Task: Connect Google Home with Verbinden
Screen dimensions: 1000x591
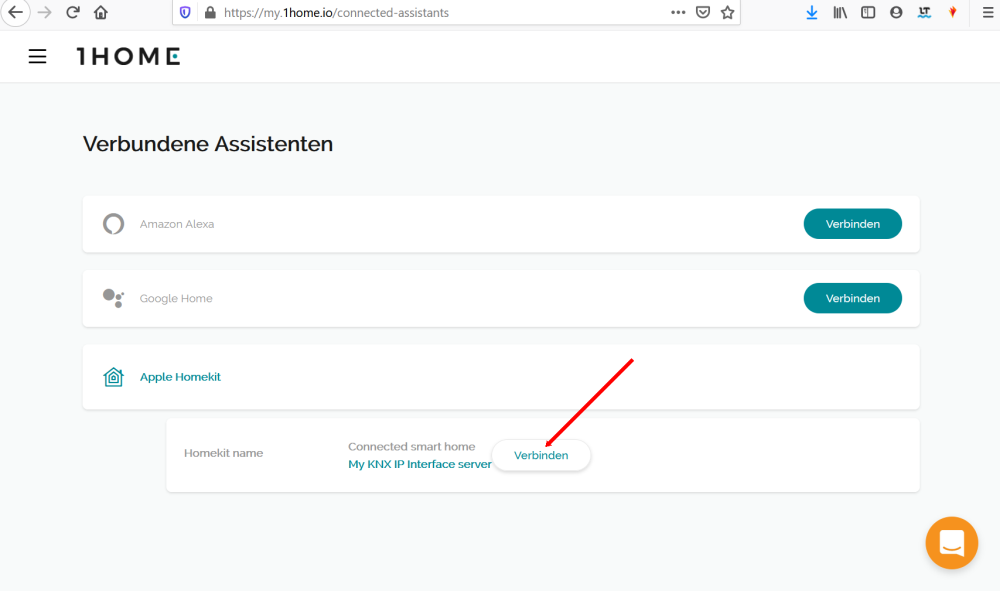Action: click(x=853, y=298)
